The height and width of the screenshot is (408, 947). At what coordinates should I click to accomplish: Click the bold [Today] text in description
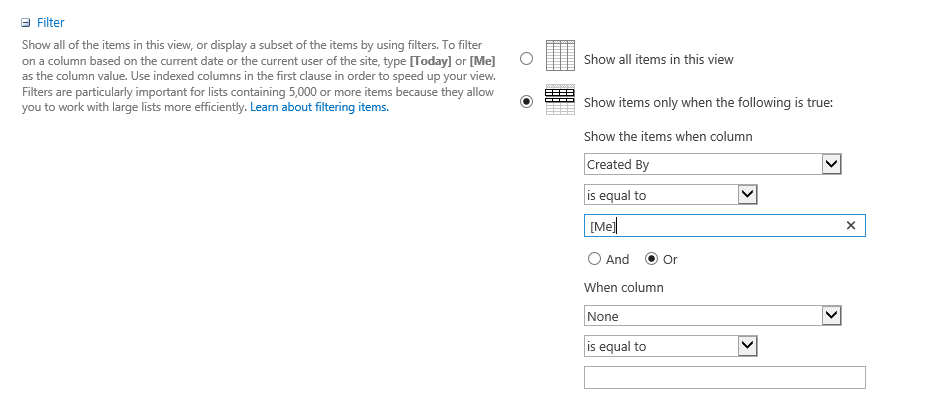431,61
